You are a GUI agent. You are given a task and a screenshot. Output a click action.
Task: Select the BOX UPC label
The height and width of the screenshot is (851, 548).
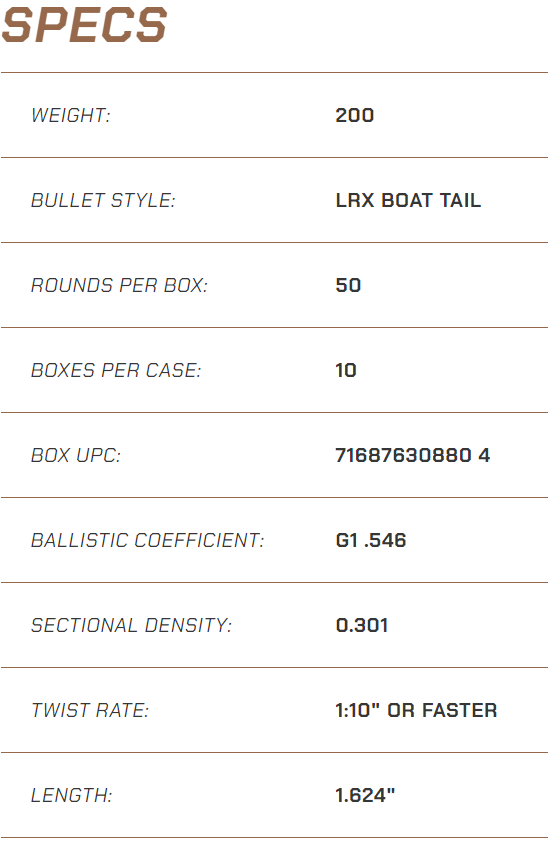[75, 455]
